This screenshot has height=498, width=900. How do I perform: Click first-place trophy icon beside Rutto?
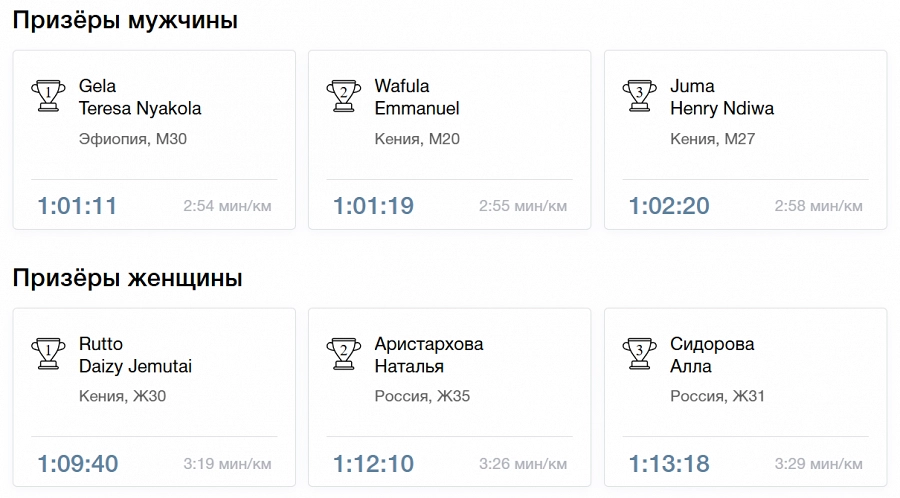pyautogui.click(x=48, y=353)
